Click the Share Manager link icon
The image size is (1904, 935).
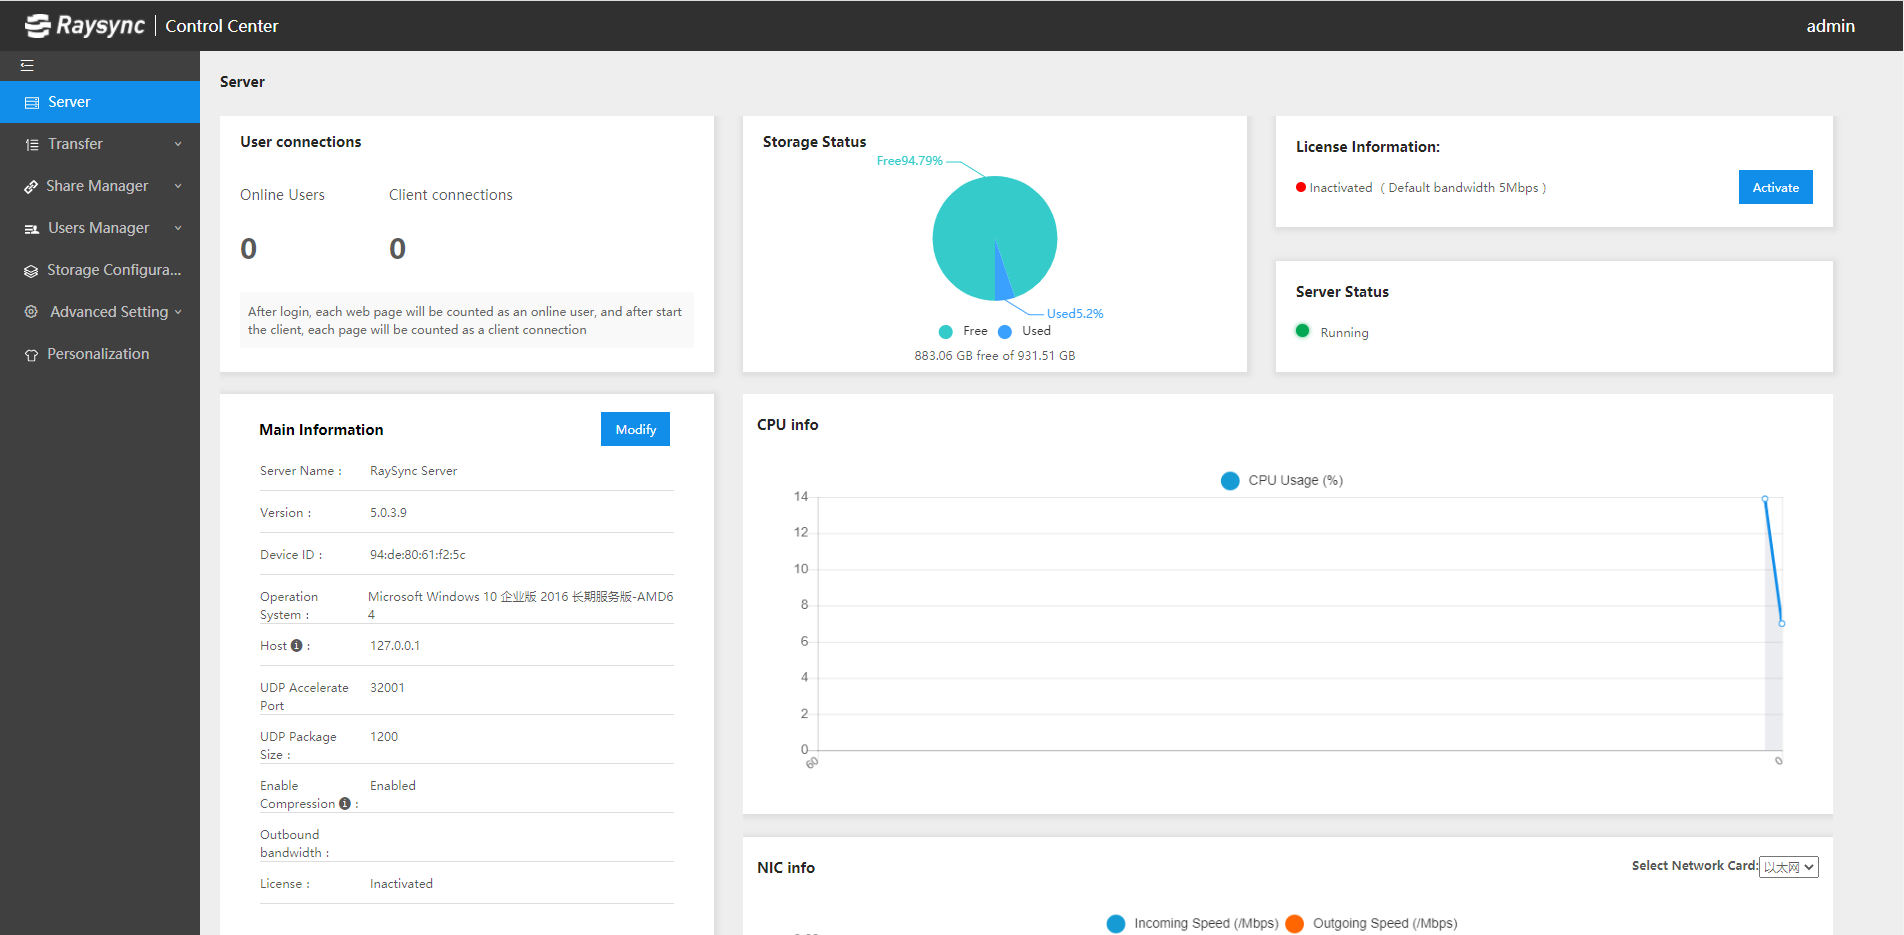[x=31, y=187]
